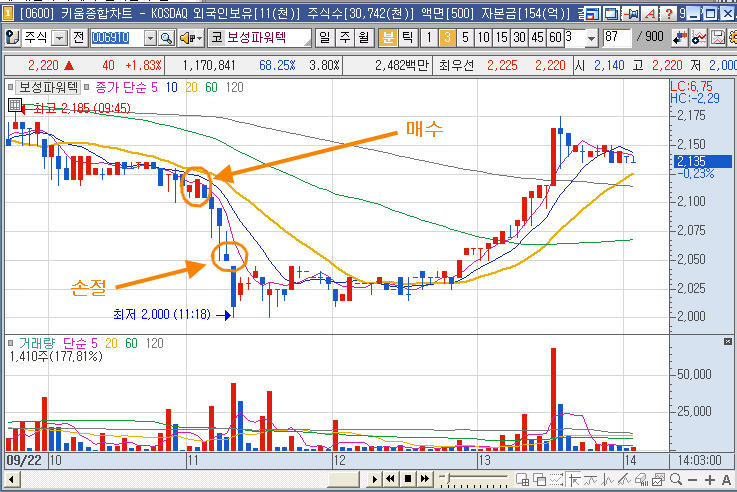Select the 1-minute interval button
Screen dimensions: 737x492
pos(429,38)
